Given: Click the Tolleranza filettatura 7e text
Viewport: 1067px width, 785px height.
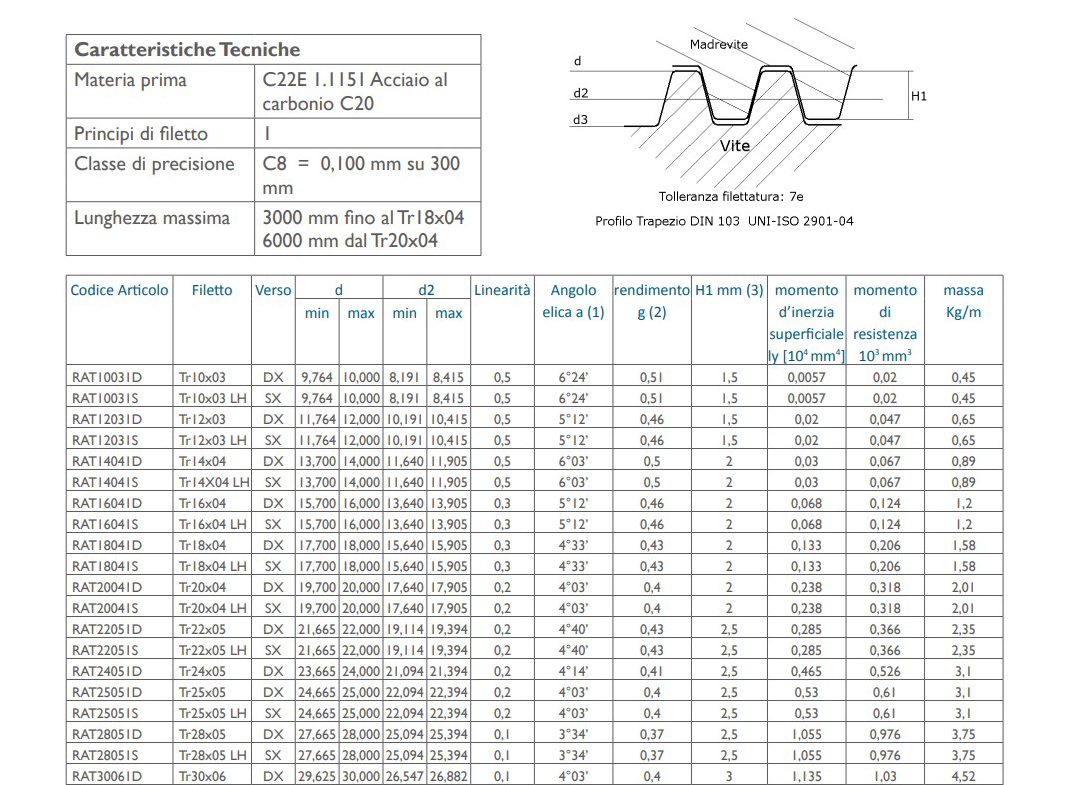Looking at the screenshot, I should (x=732, y=197).
